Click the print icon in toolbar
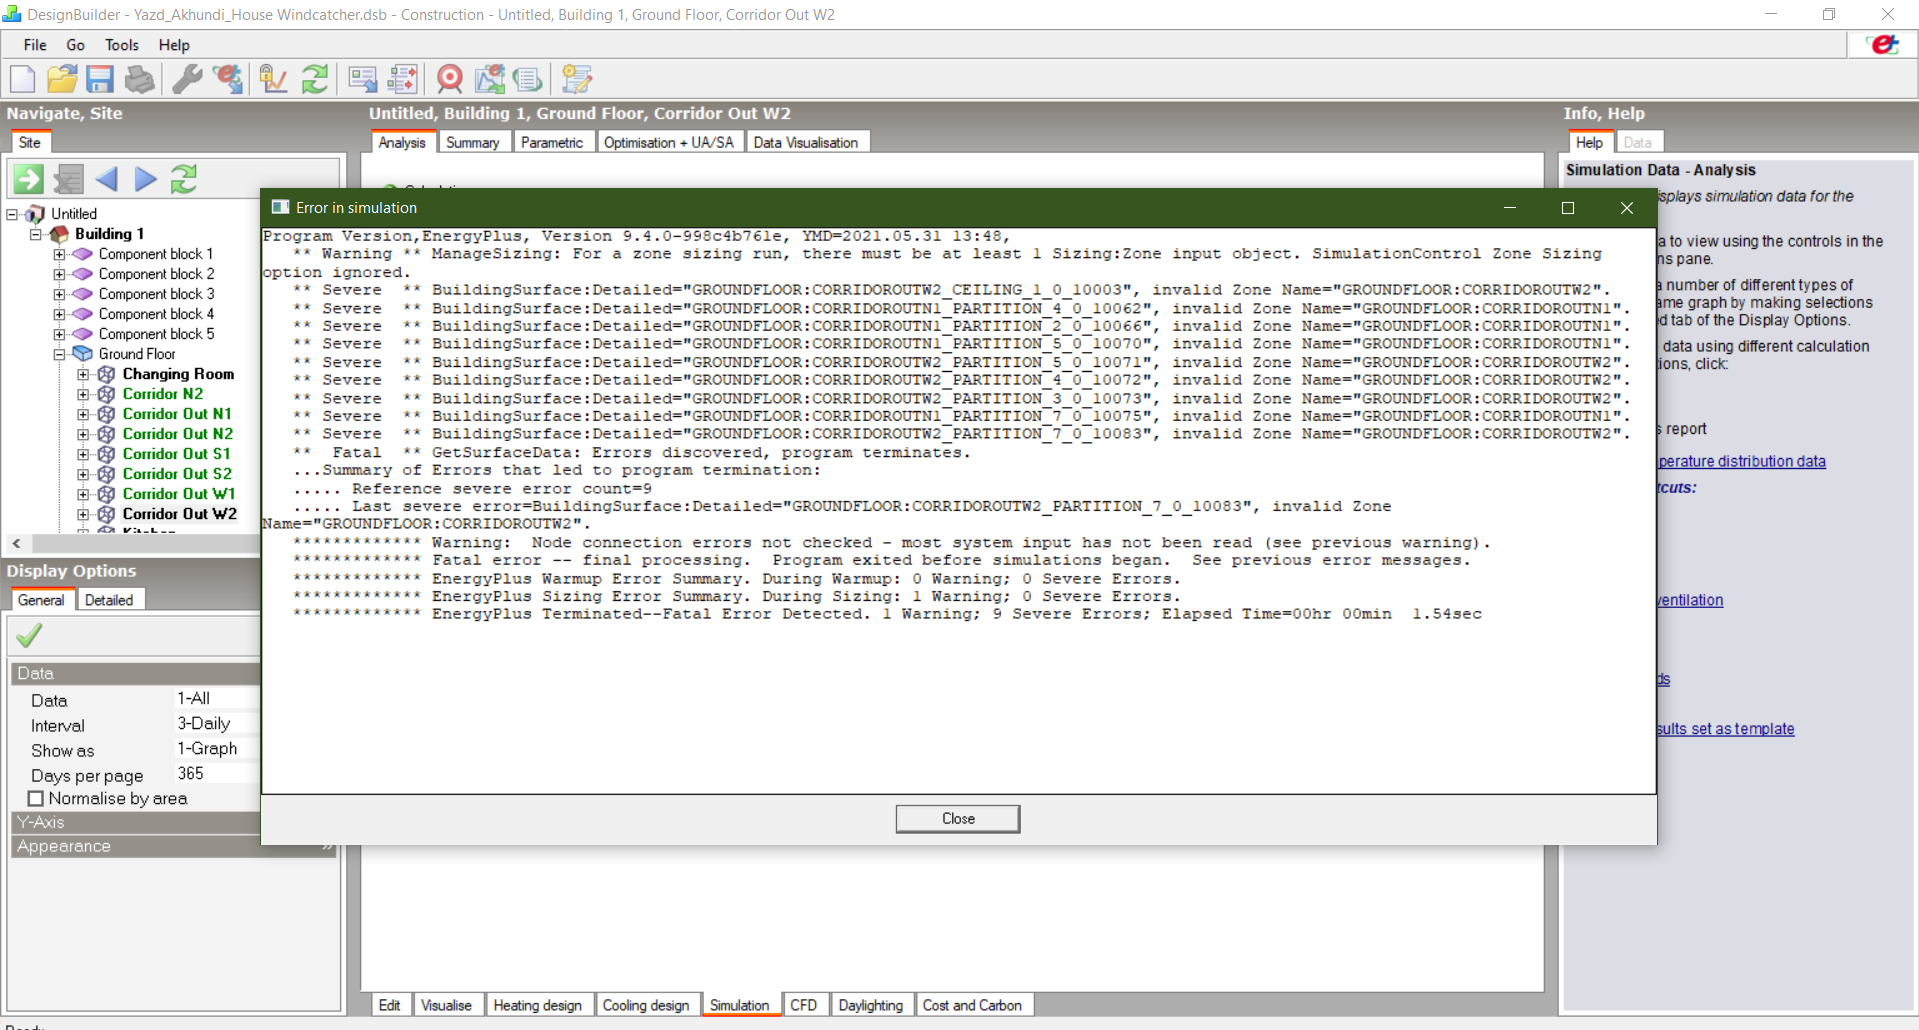The width and height of the screenshot is (1919, 1030). point(139,79)
